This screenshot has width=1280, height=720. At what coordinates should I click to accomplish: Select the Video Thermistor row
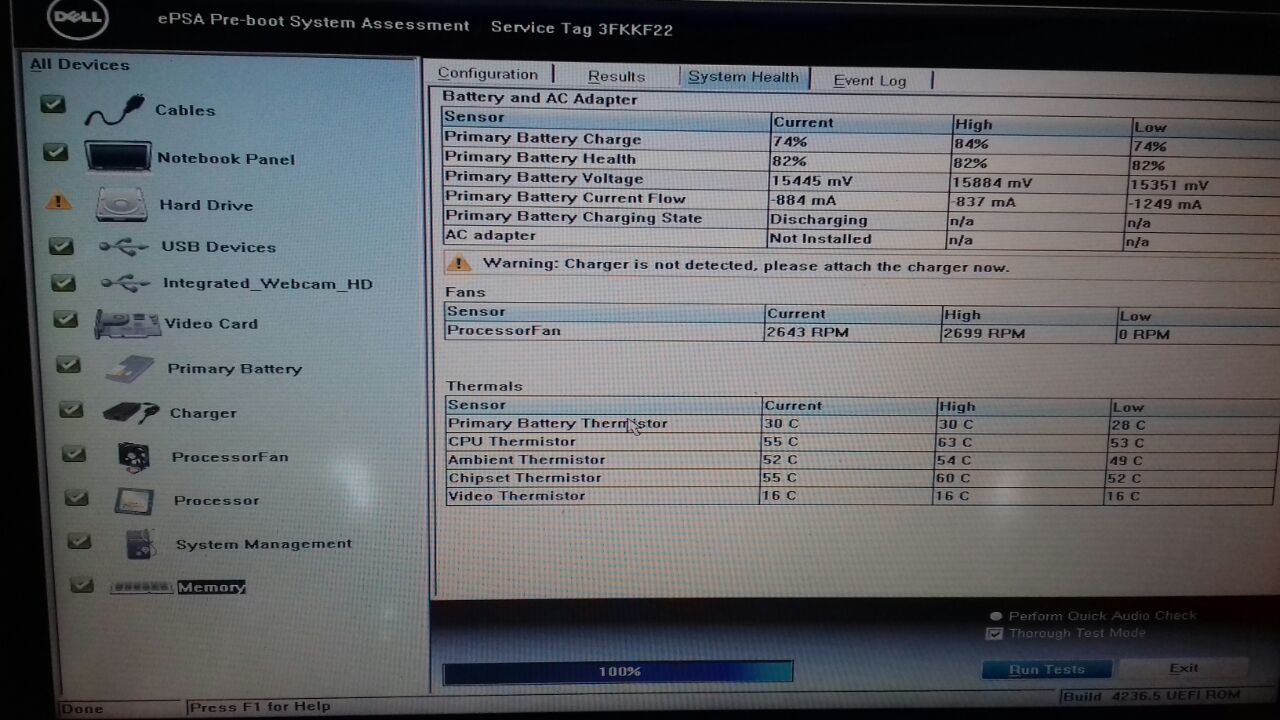pyautogui.click(x=862, y=496)
